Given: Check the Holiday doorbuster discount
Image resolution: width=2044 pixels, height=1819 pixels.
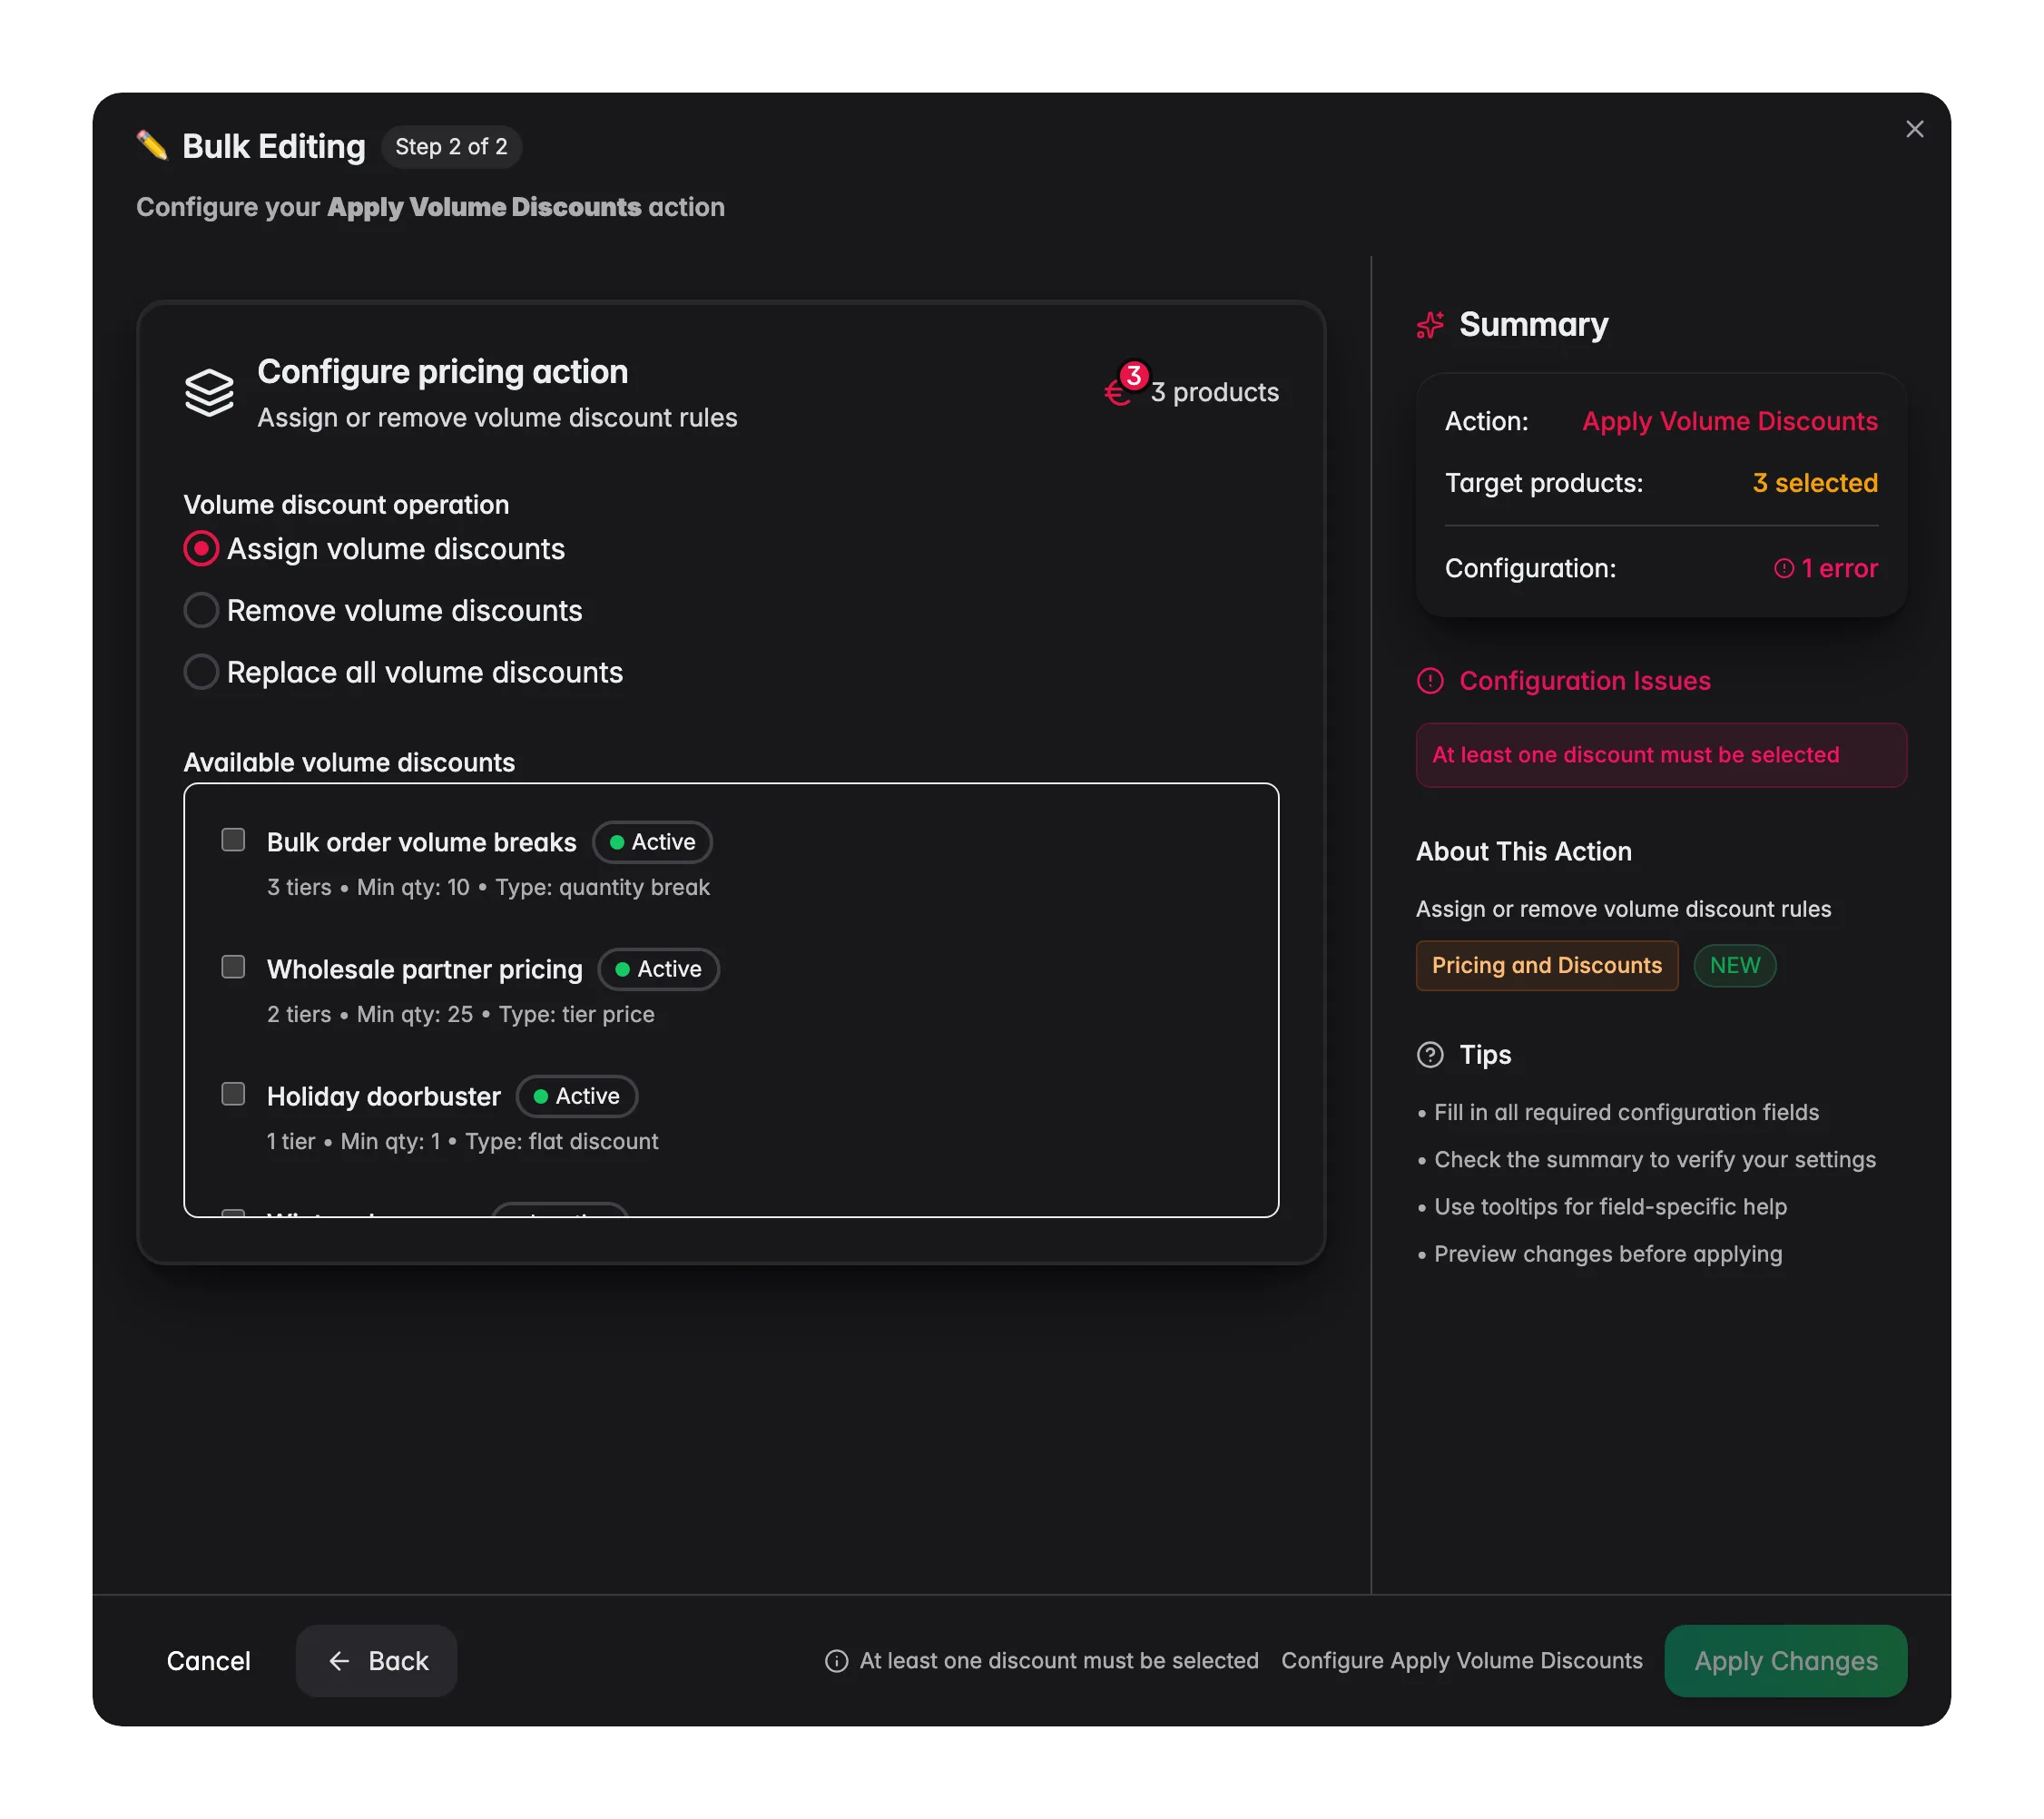Looking at the screenshot, I should pos(233,1094).
